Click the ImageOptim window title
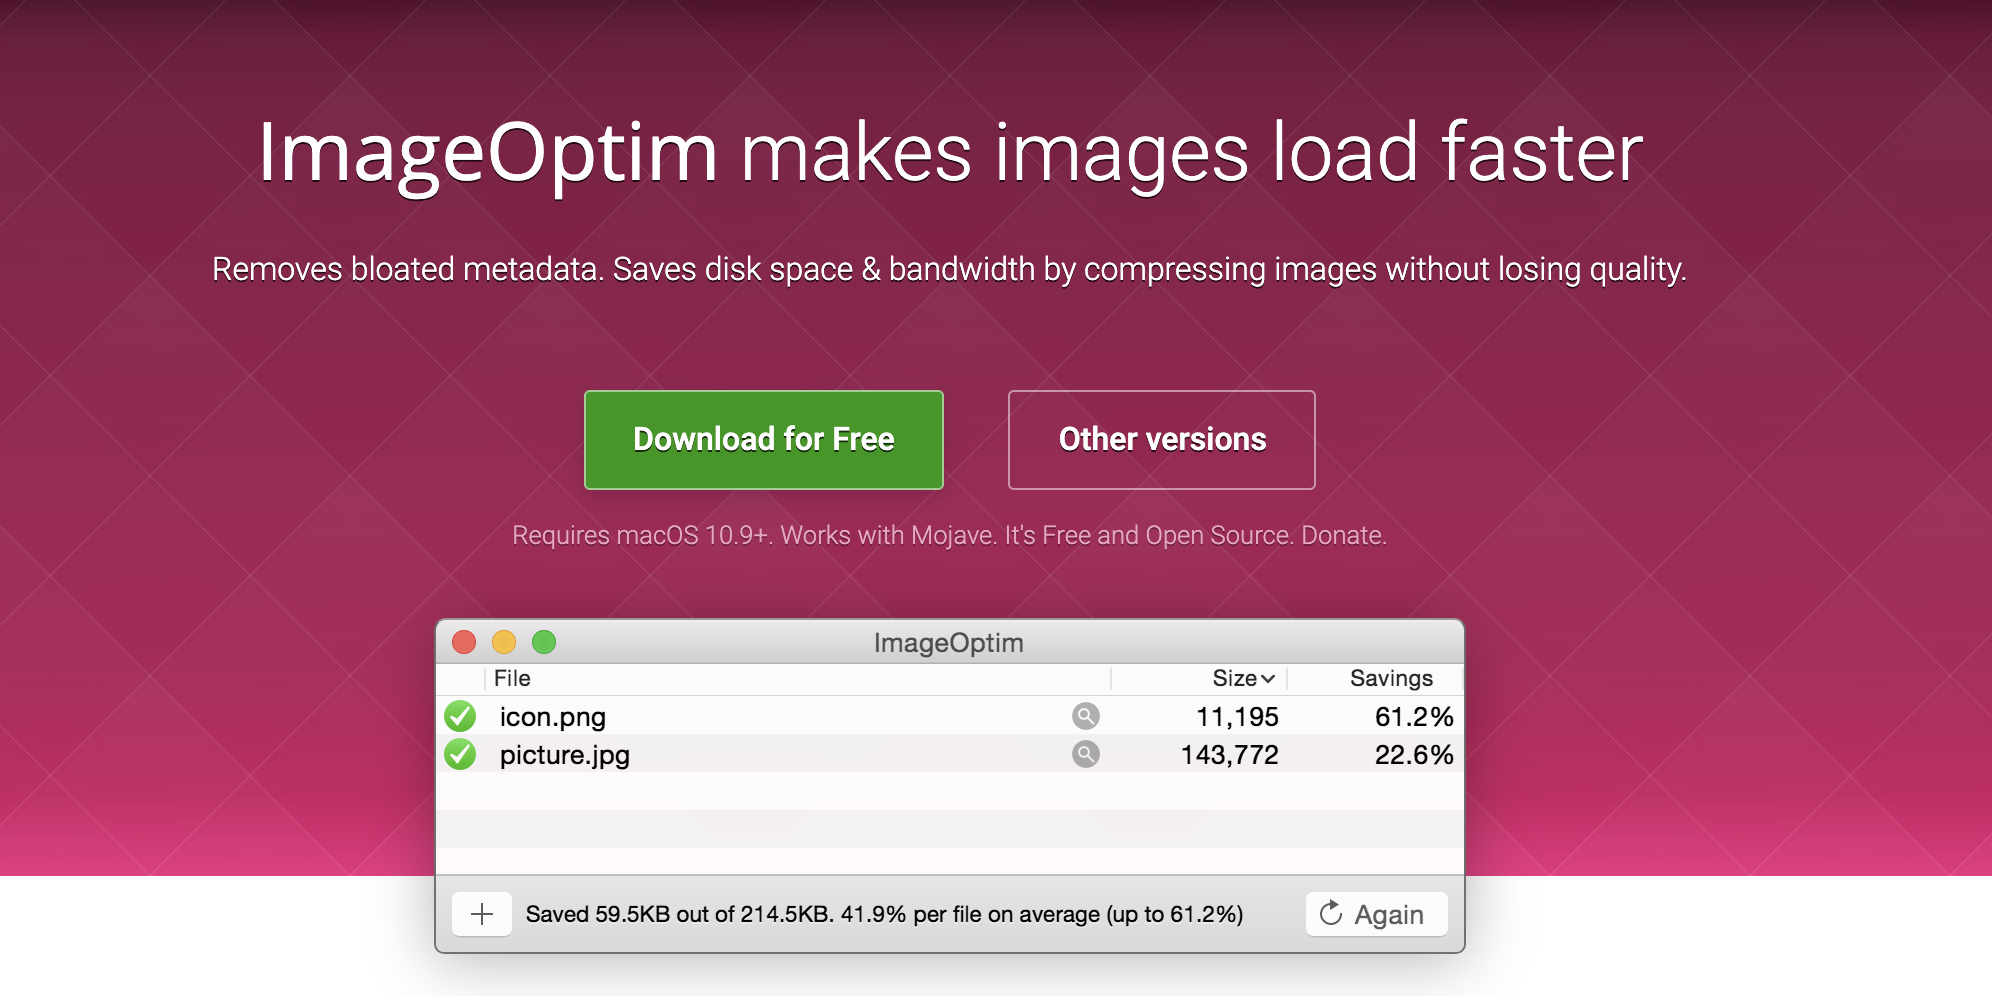The image size is (1992, 996). tap(948, 643)
